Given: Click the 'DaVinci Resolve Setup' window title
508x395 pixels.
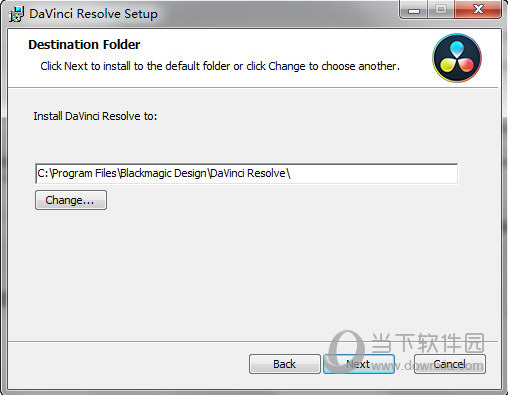Looking at the screenshot, I should click(93, 14).
